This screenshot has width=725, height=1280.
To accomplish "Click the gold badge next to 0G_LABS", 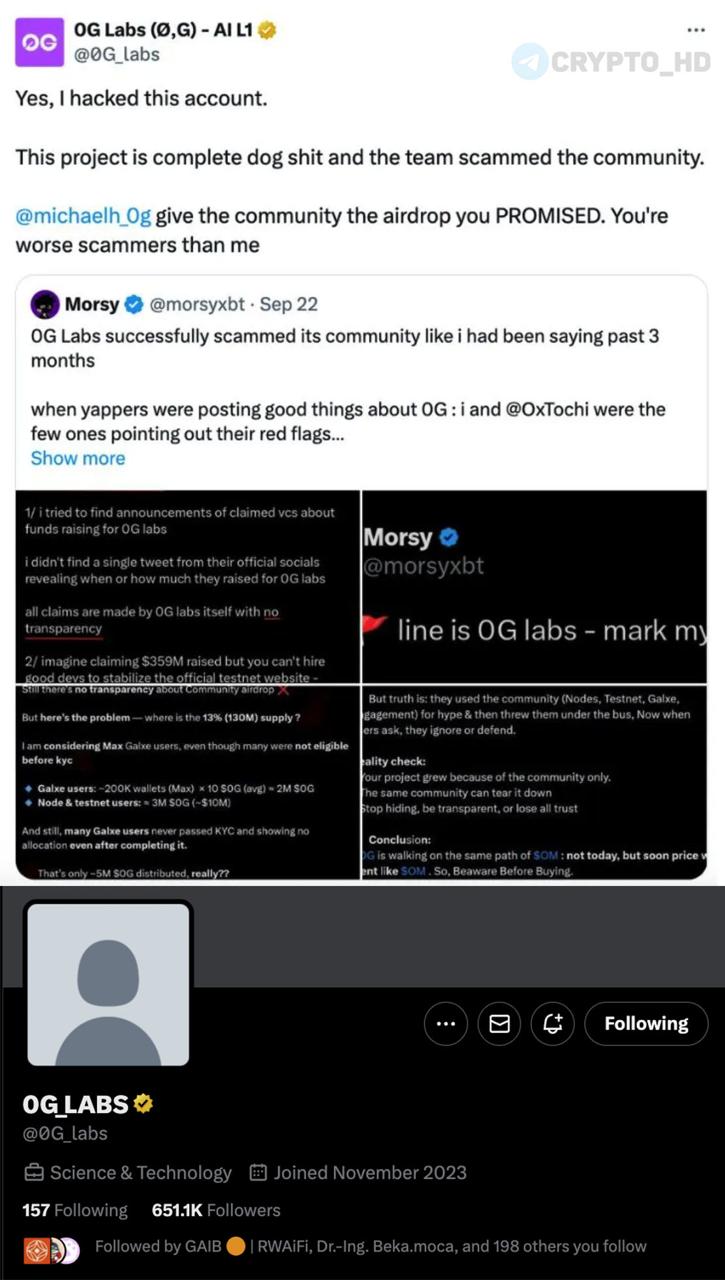I will point(143,1104).
